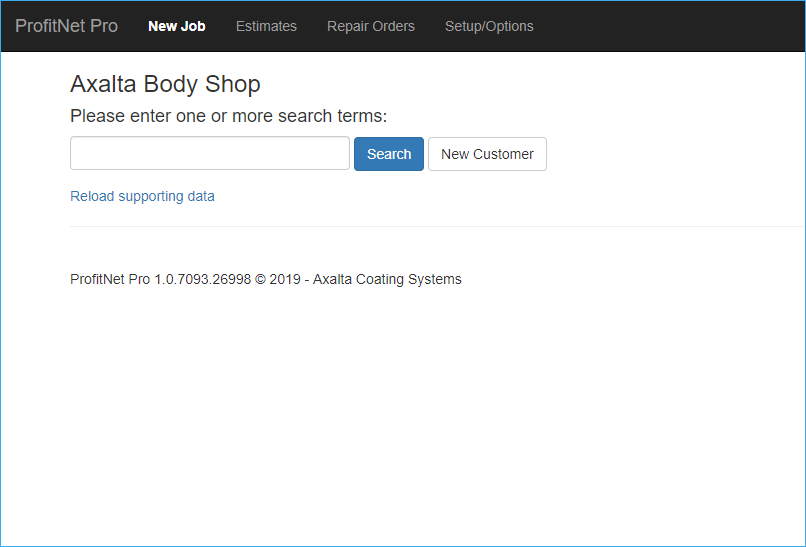The height and width of the screenshot is (547, 806).
Task: Click the Axalta Coating Systems footer text
Action: pos(387,280)
